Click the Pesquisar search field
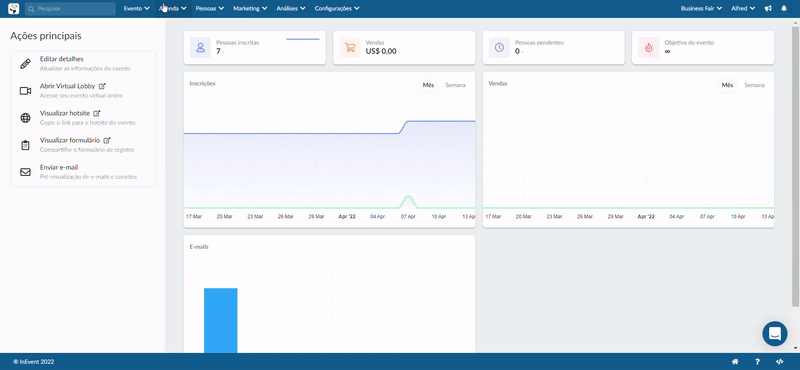This screenshot has width=800, height=370. point(70,9)
